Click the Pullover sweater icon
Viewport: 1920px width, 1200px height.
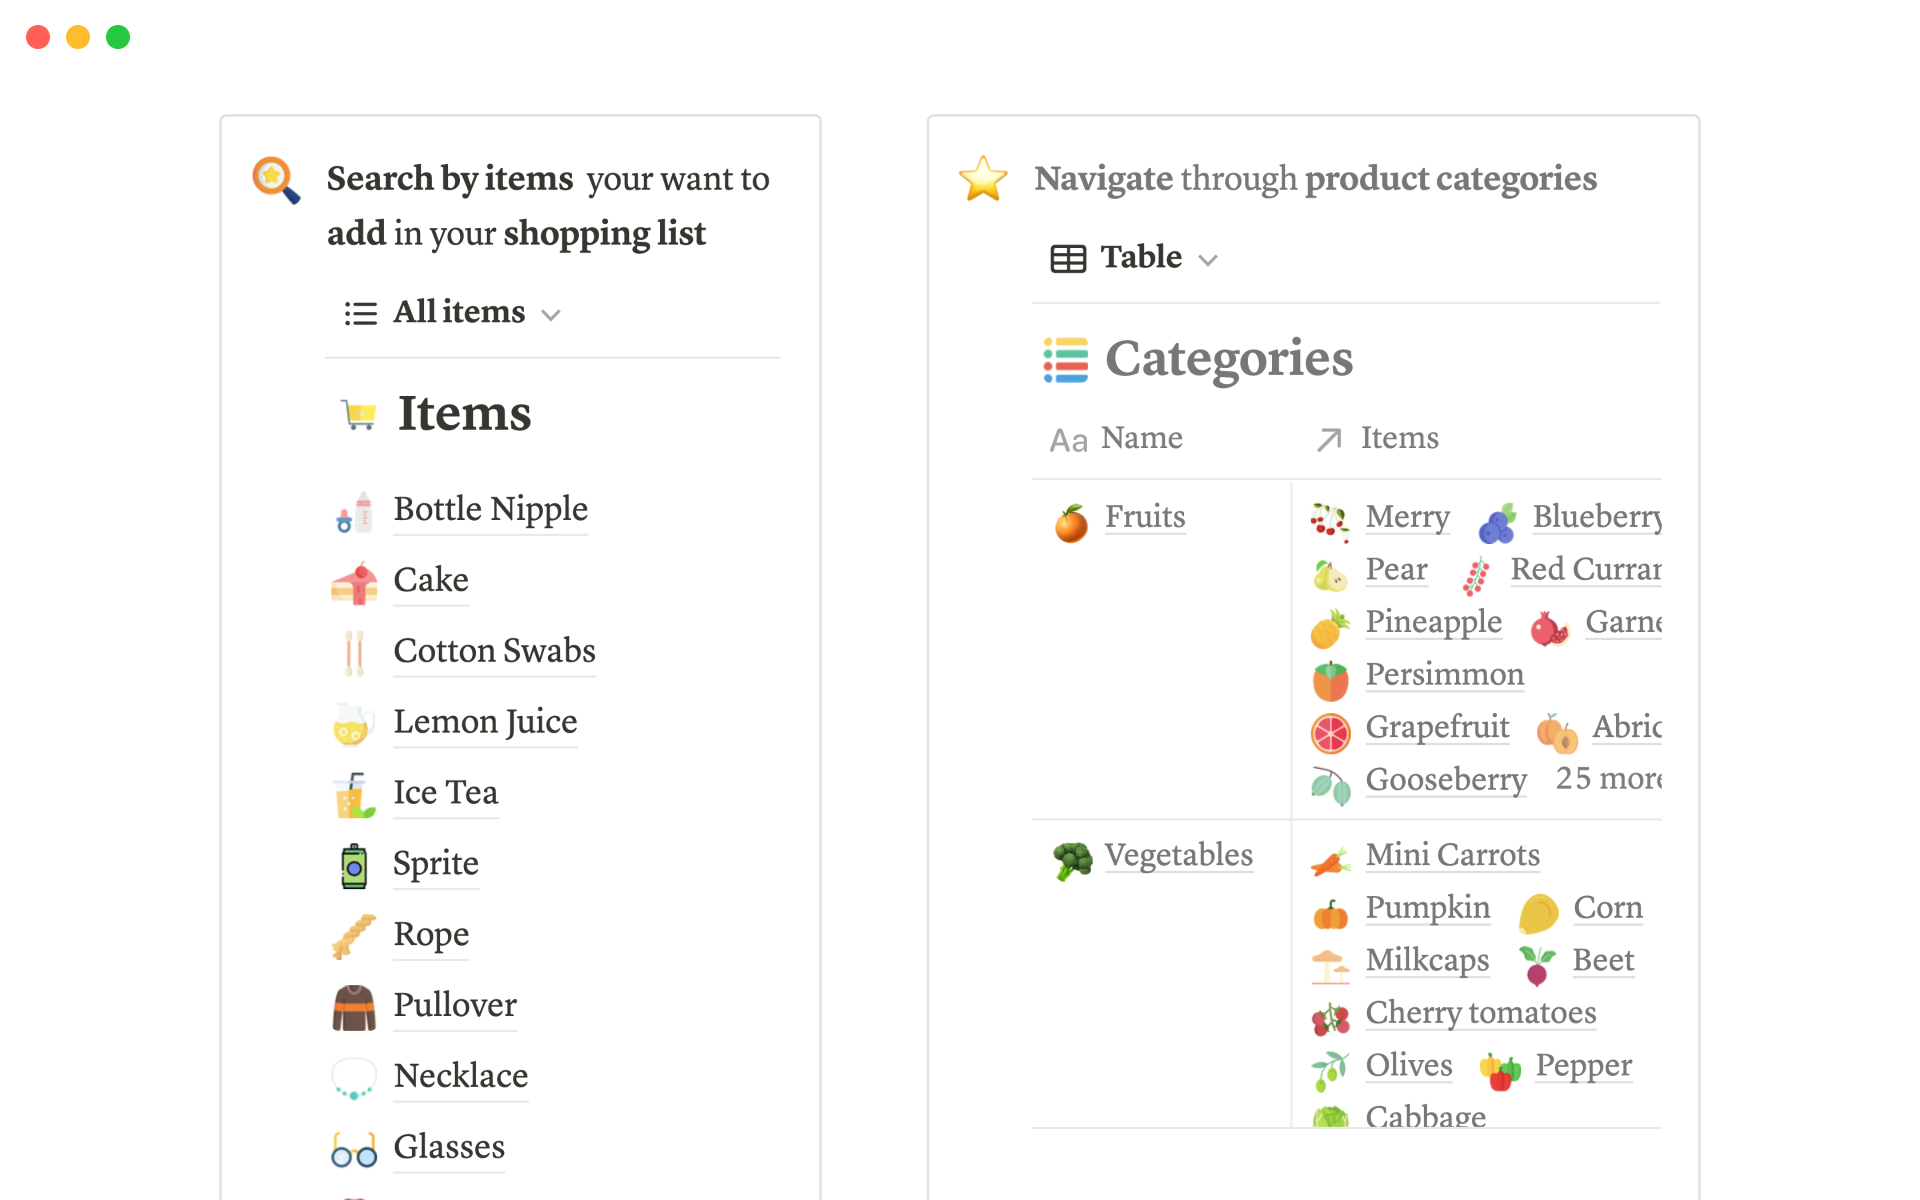354,1007
